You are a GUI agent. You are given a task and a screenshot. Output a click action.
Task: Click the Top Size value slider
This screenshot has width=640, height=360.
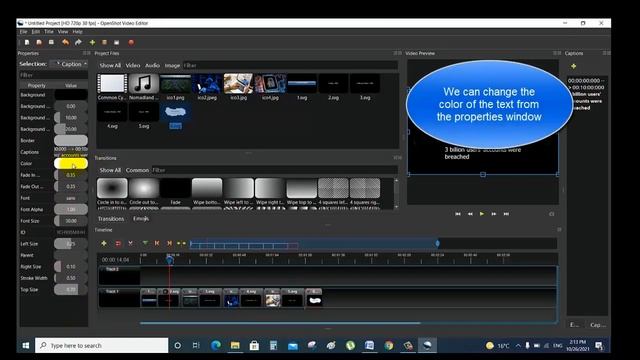[71, 289]
